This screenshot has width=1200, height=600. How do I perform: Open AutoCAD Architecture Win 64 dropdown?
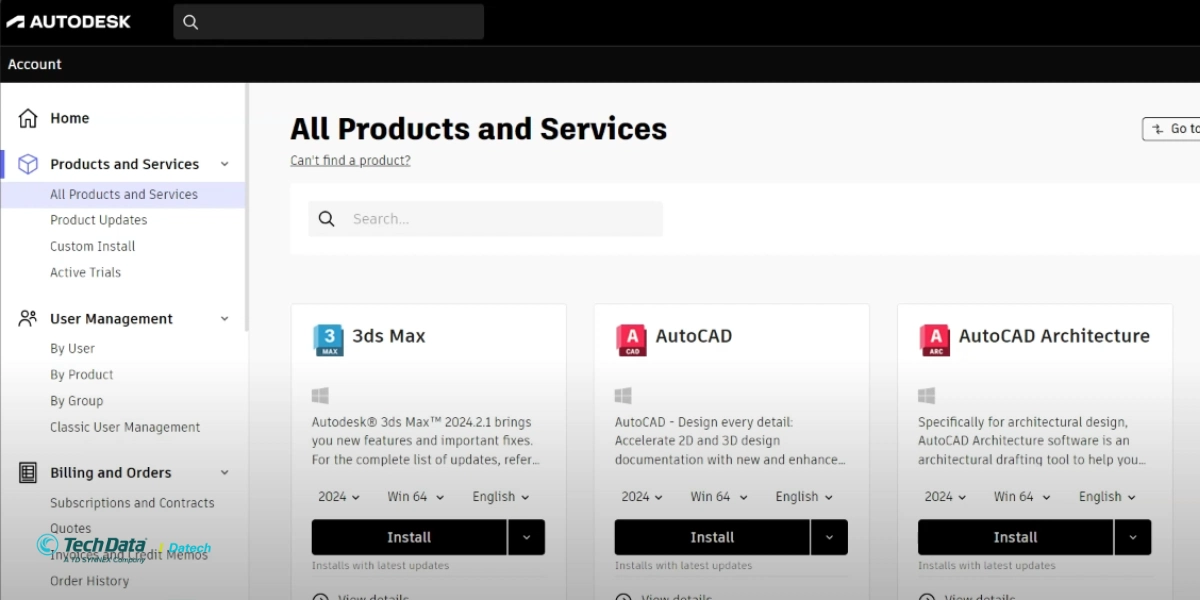1021,496
